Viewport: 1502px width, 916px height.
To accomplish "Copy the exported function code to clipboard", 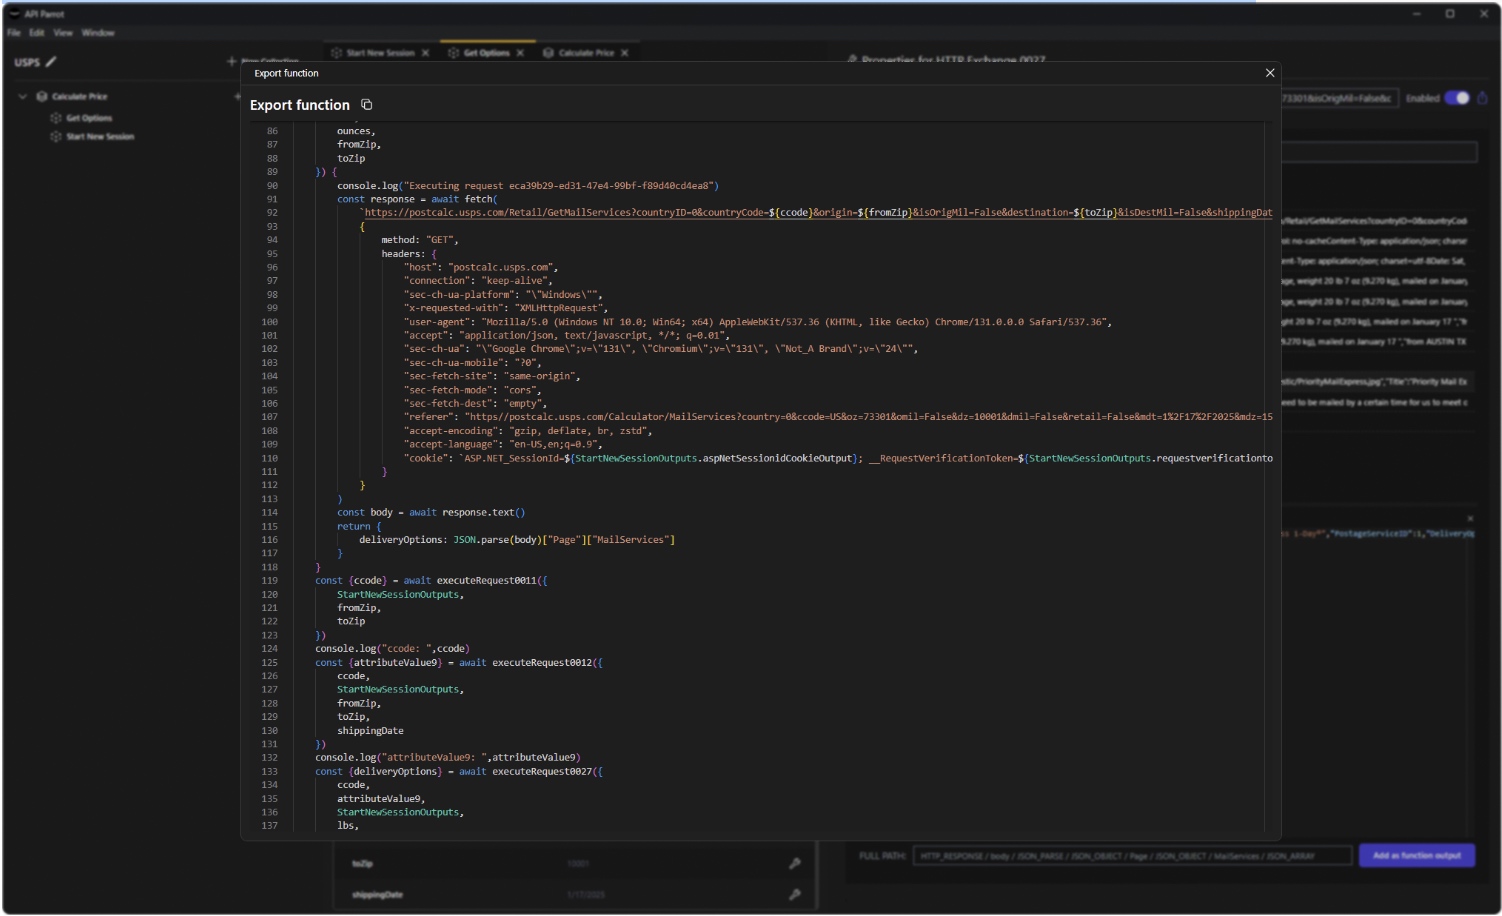I will pos(367,105).
